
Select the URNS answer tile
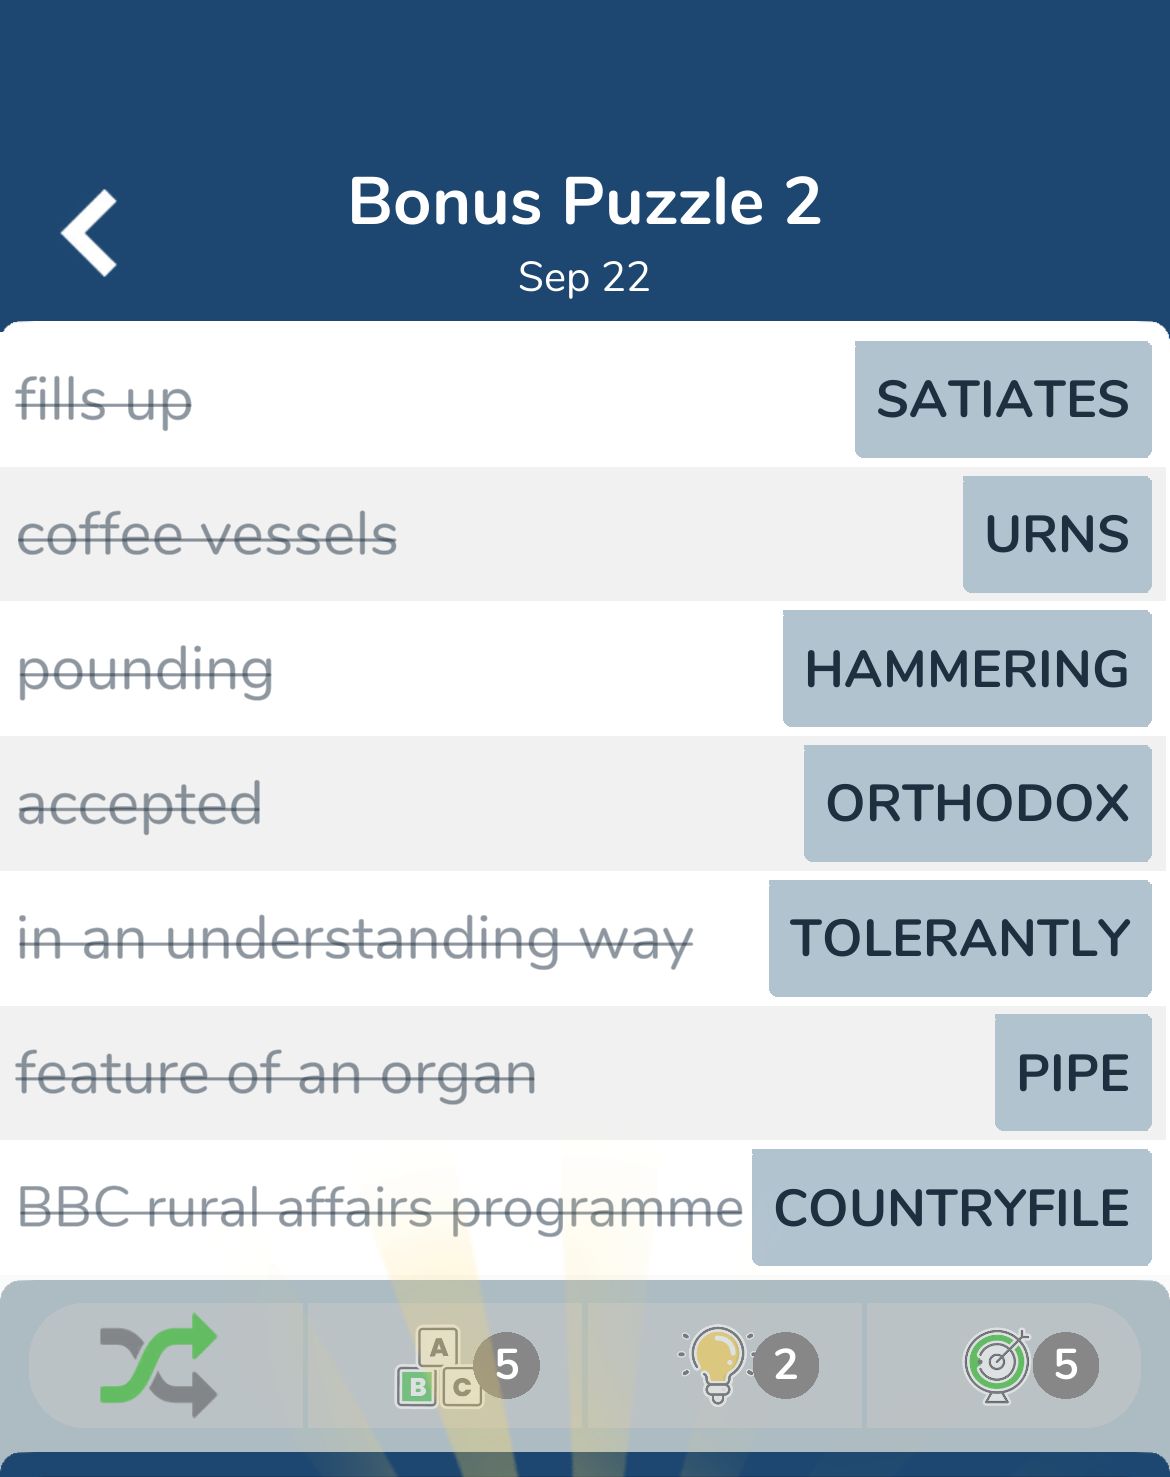(1057, 534)
